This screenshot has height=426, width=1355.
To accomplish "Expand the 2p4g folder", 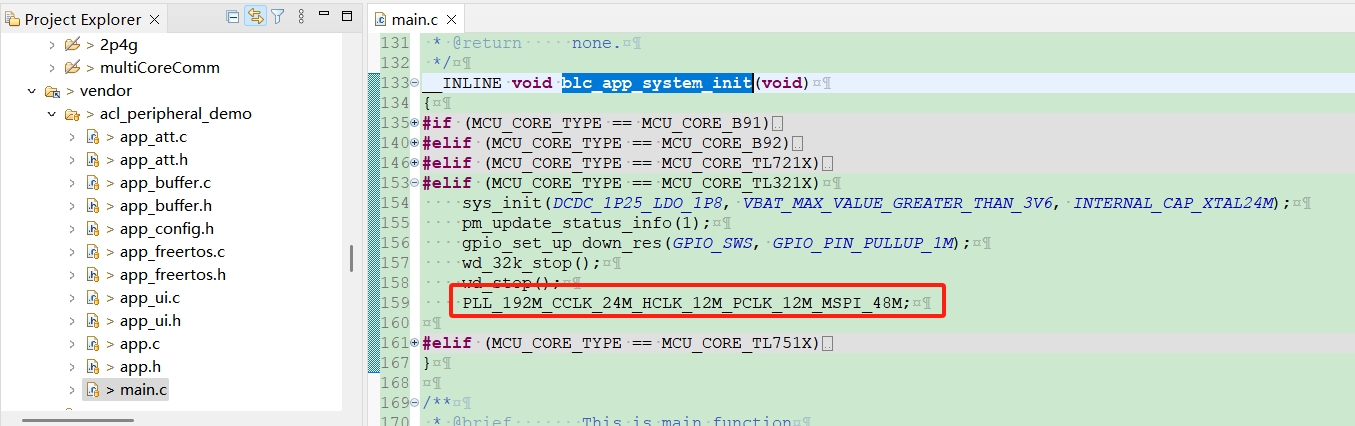I will pyautogui.click(x=52, y=45).
